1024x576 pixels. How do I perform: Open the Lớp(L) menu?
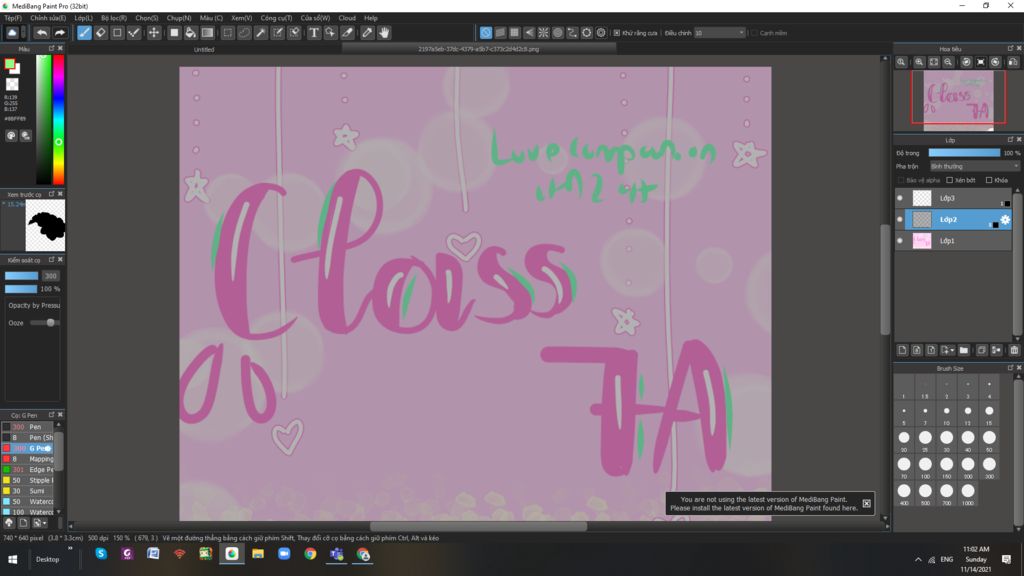[x=83, y=18]
